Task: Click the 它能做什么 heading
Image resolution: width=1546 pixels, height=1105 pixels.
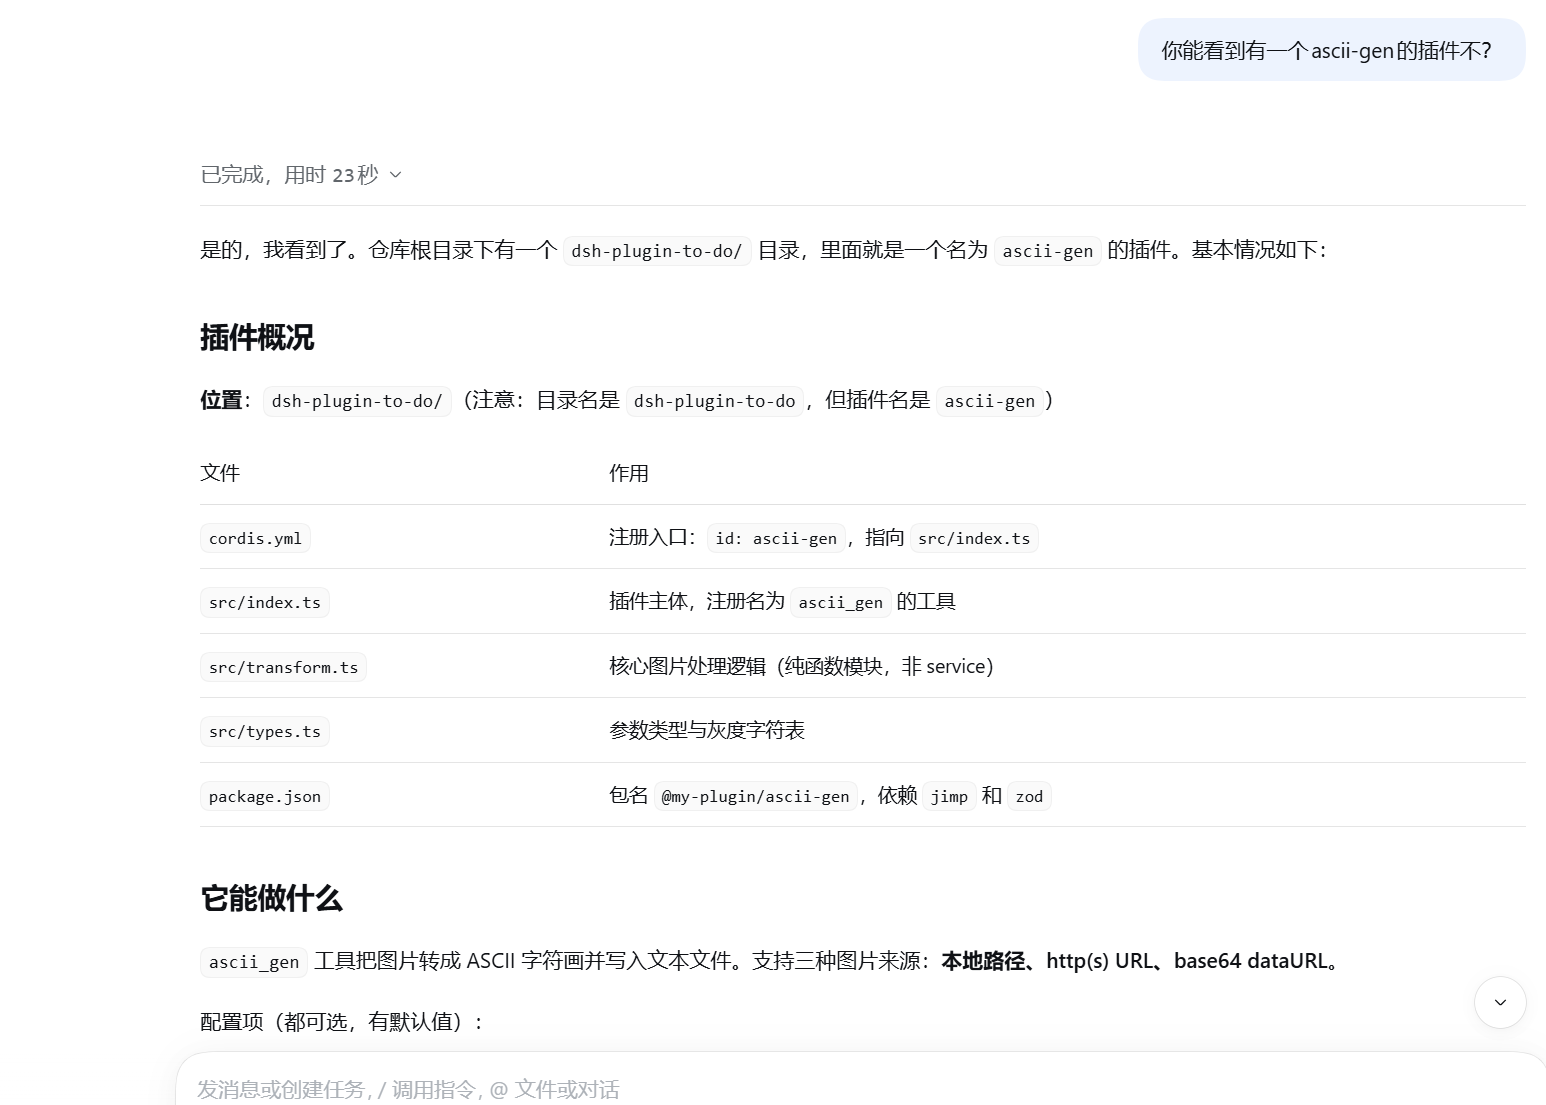Action: [271, 898]
